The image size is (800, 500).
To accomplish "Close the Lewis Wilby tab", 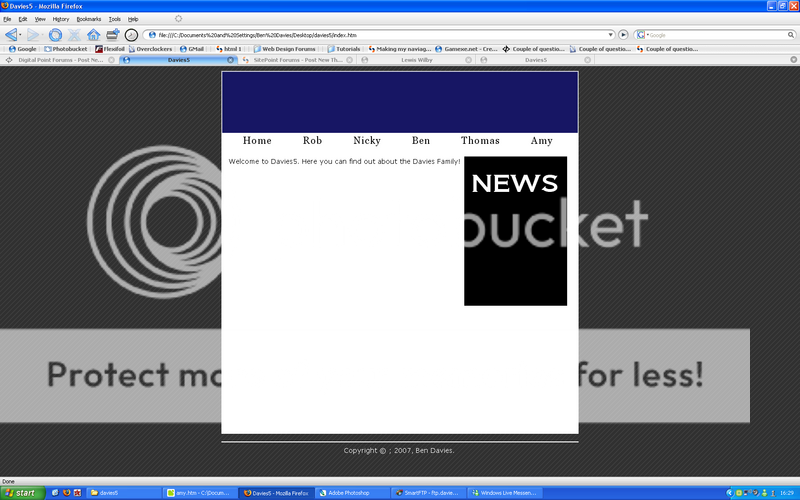I will [x=468, y=60].
